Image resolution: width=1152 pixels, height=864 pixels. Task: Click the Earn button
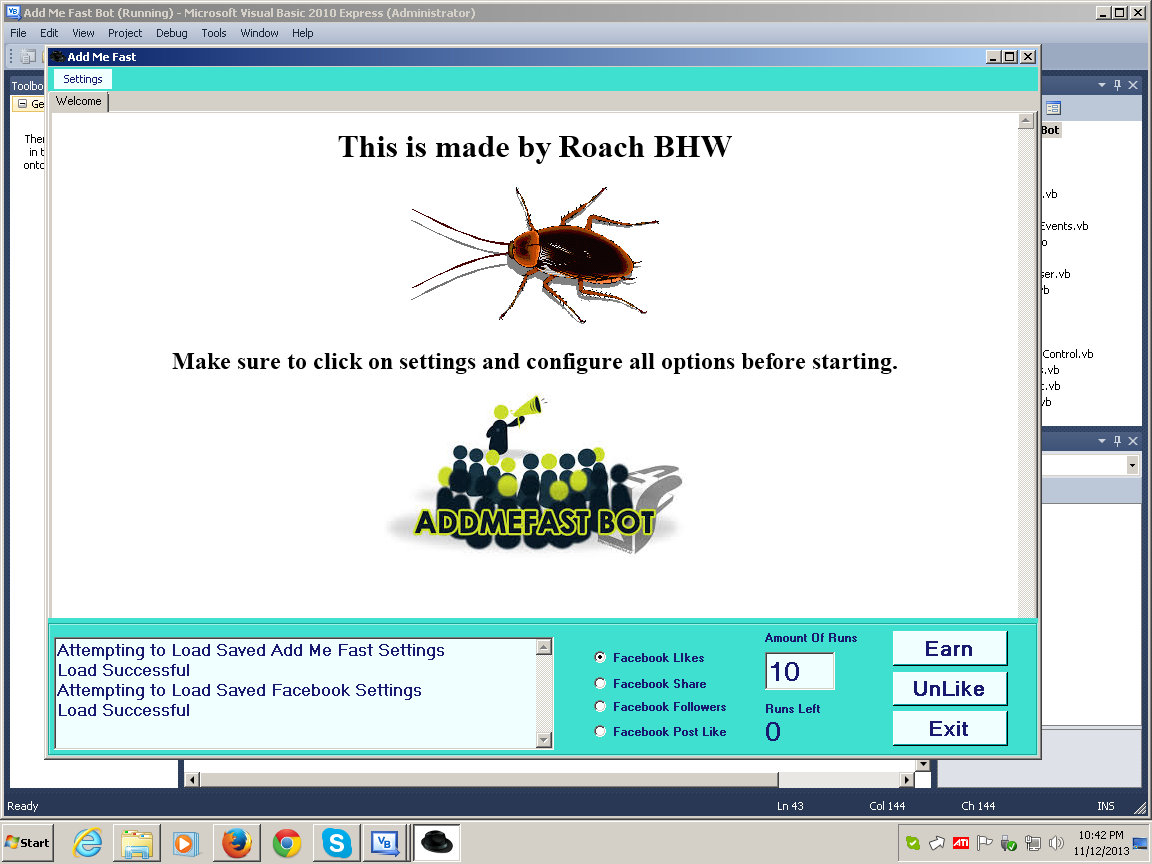(x=949, y=649)
